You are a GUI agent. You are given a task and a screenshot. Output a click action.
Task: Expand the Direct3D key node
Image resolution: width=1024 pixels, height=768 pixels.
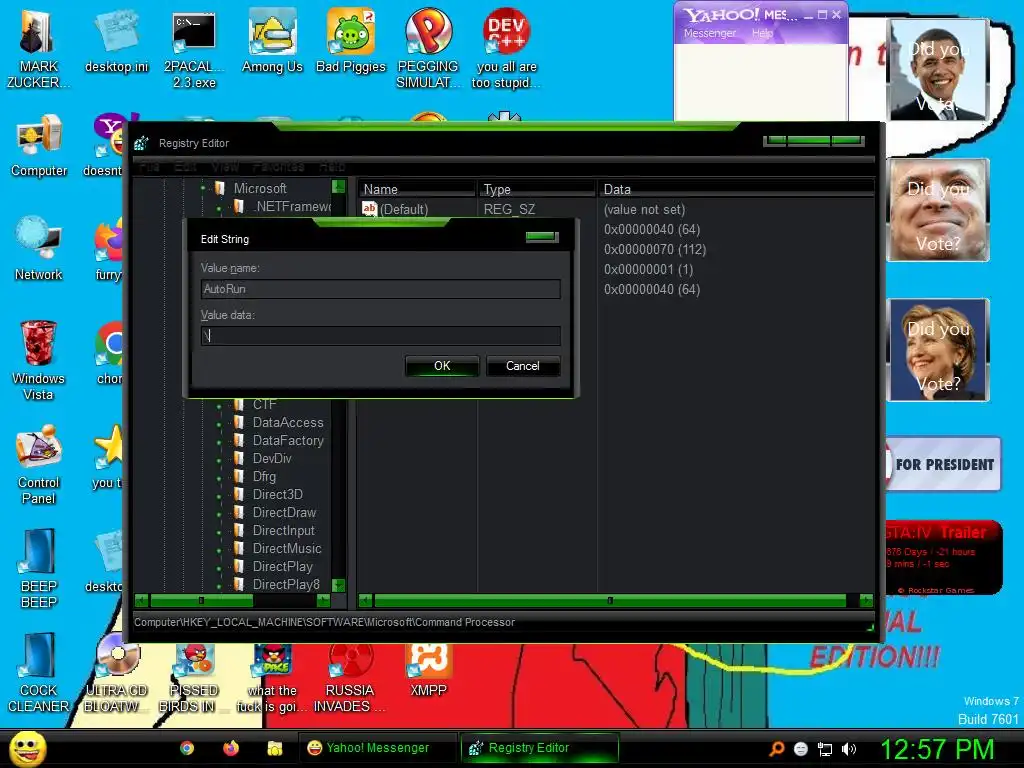point(219,494)
